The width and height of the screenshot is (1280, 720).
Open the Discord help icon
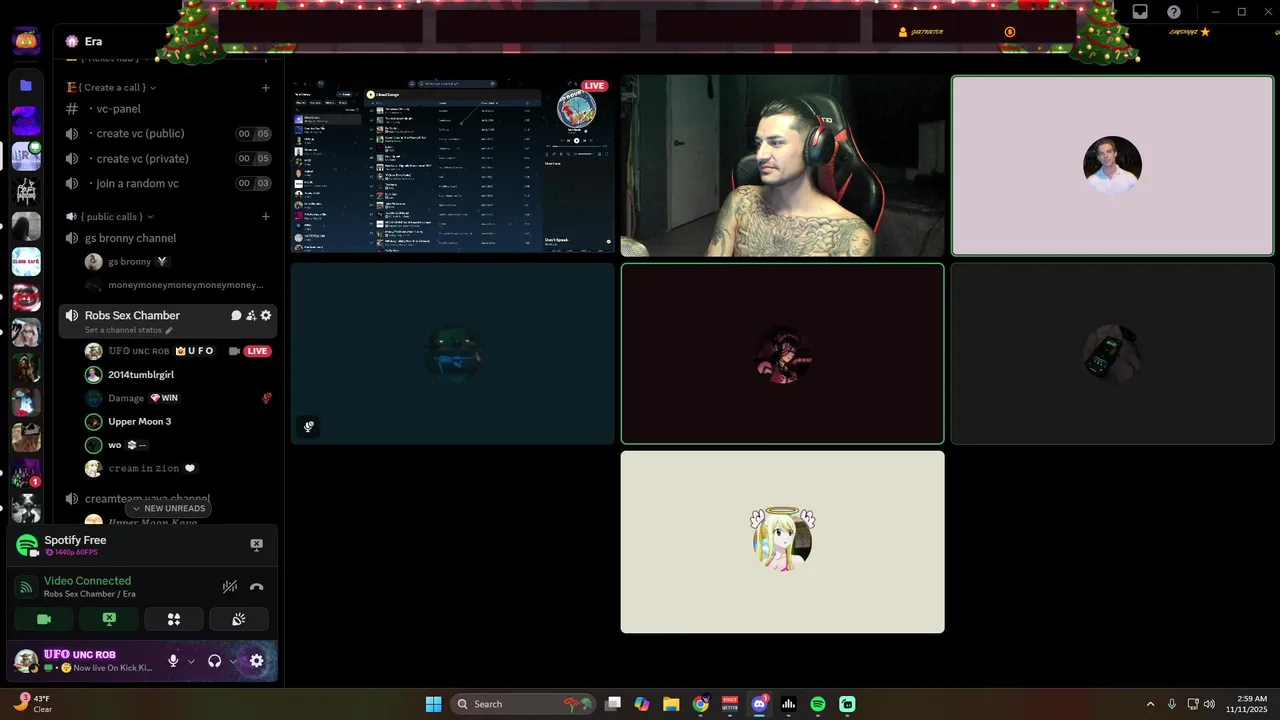pos(1174,12)
